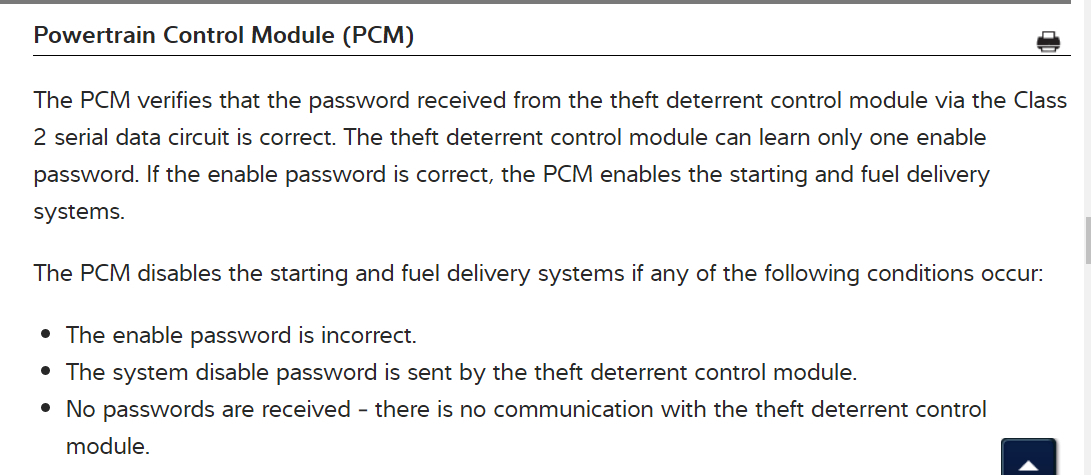
Task: Click the word "systems." ending the first paragraph
Action: click(79, 211)
